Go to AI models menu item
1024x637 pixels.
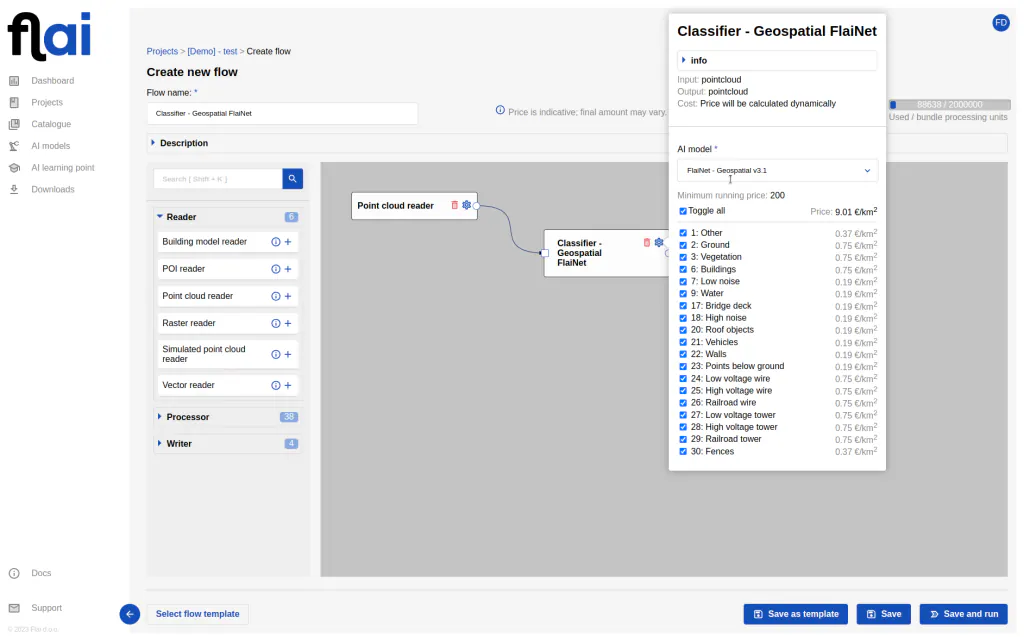pyautogui.click(x=50, y=146)
